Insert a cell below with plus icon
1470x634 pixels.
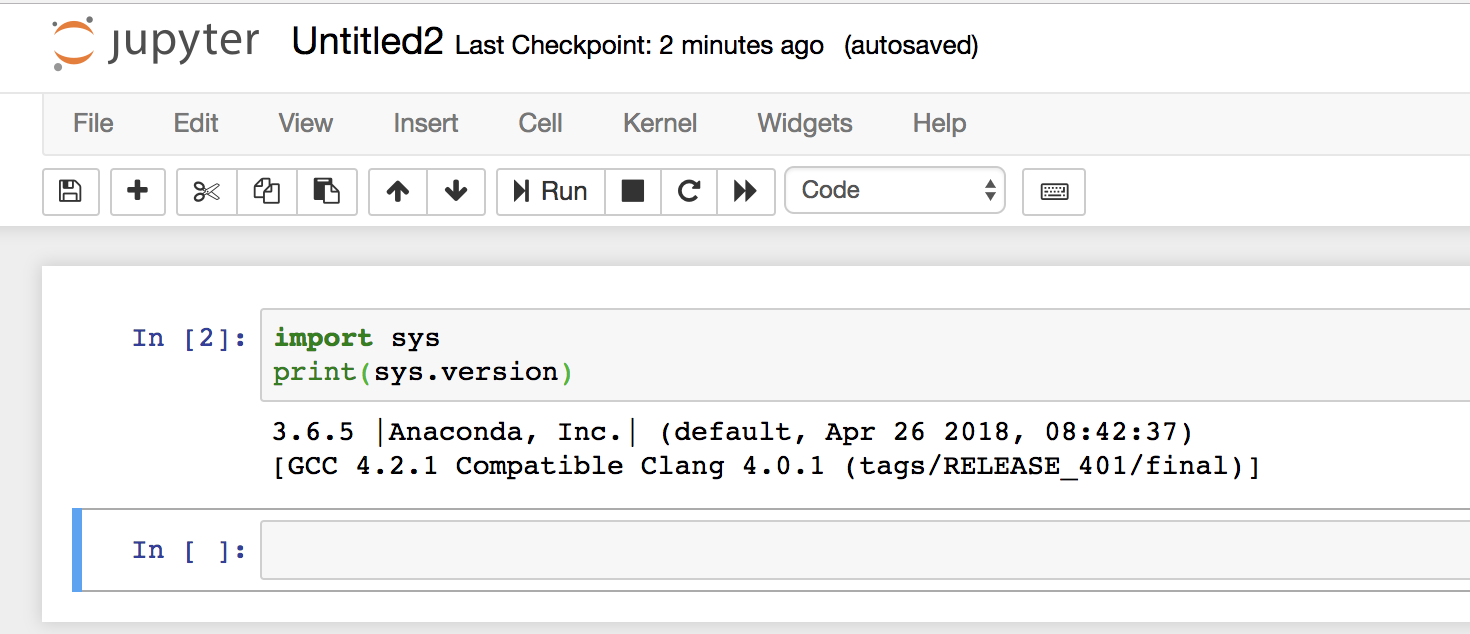click(x=138, y=191)
